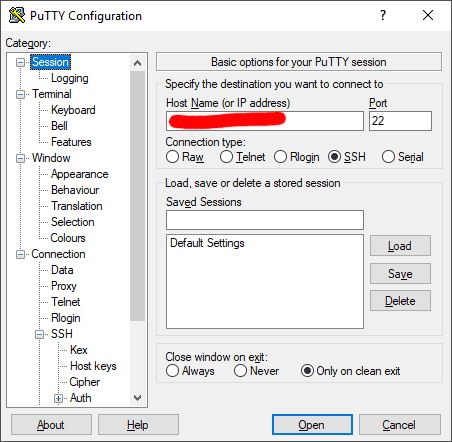
Task: Click the Category tree scrollbar thumb
Action: [137, 196]
